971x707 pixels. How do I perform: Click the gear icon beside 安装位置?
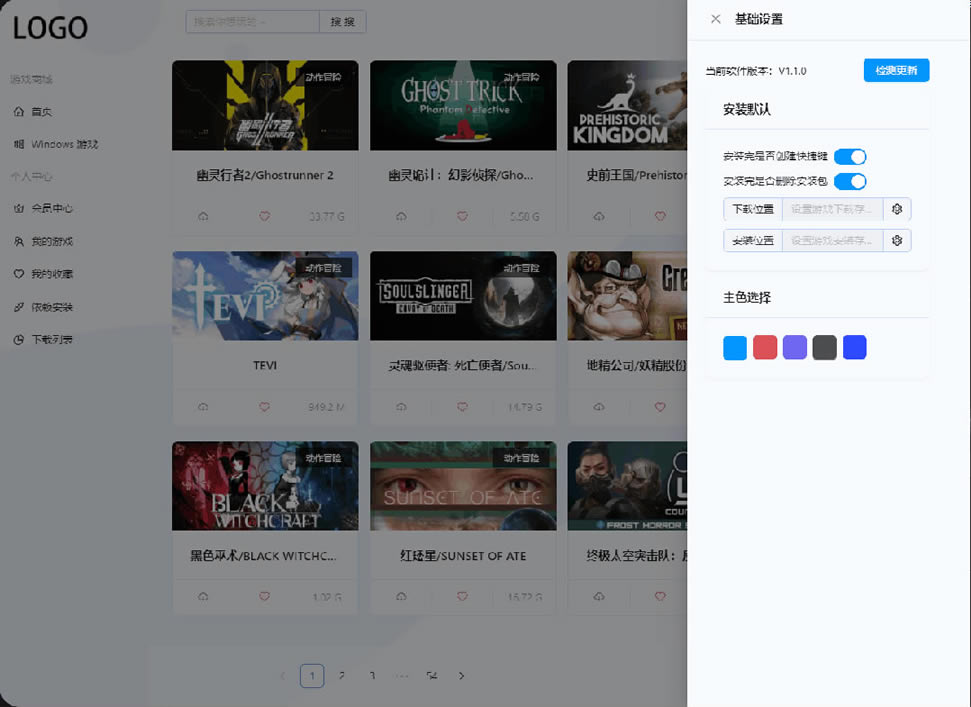897,240
